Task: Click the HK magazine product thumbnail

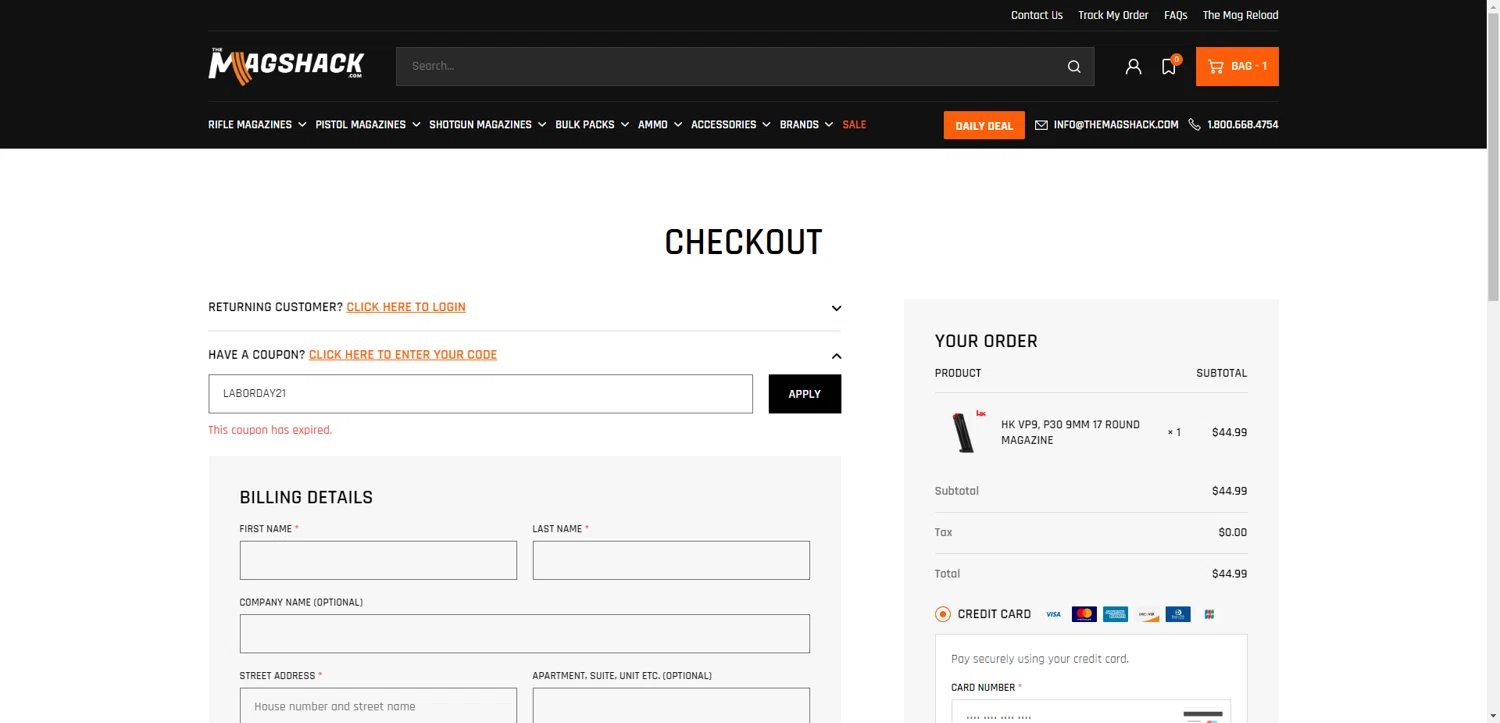Action: point(966,432)
